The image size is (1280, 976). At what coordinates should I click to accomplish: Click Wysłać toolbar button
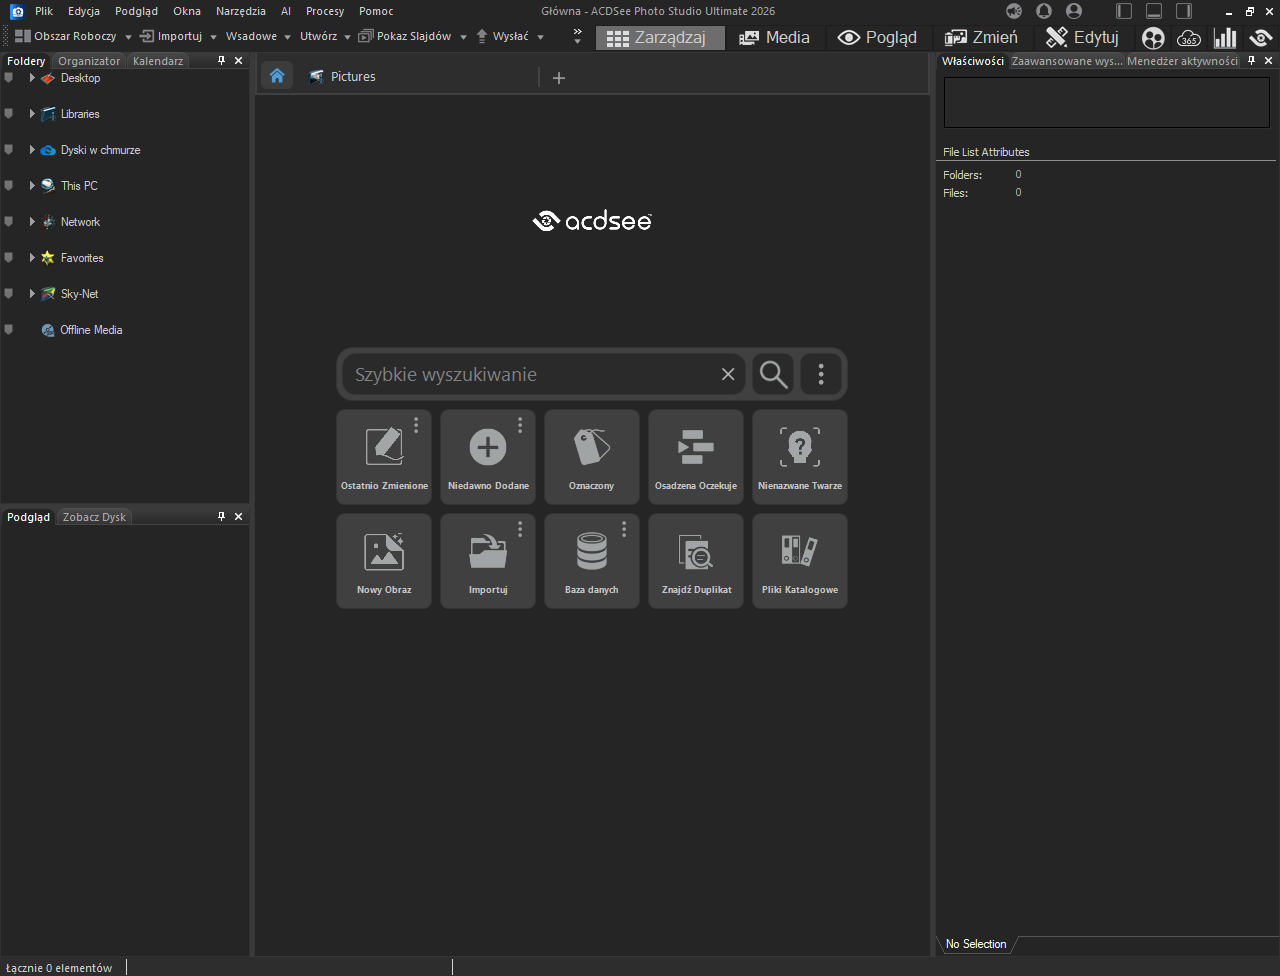click(502, 36)
